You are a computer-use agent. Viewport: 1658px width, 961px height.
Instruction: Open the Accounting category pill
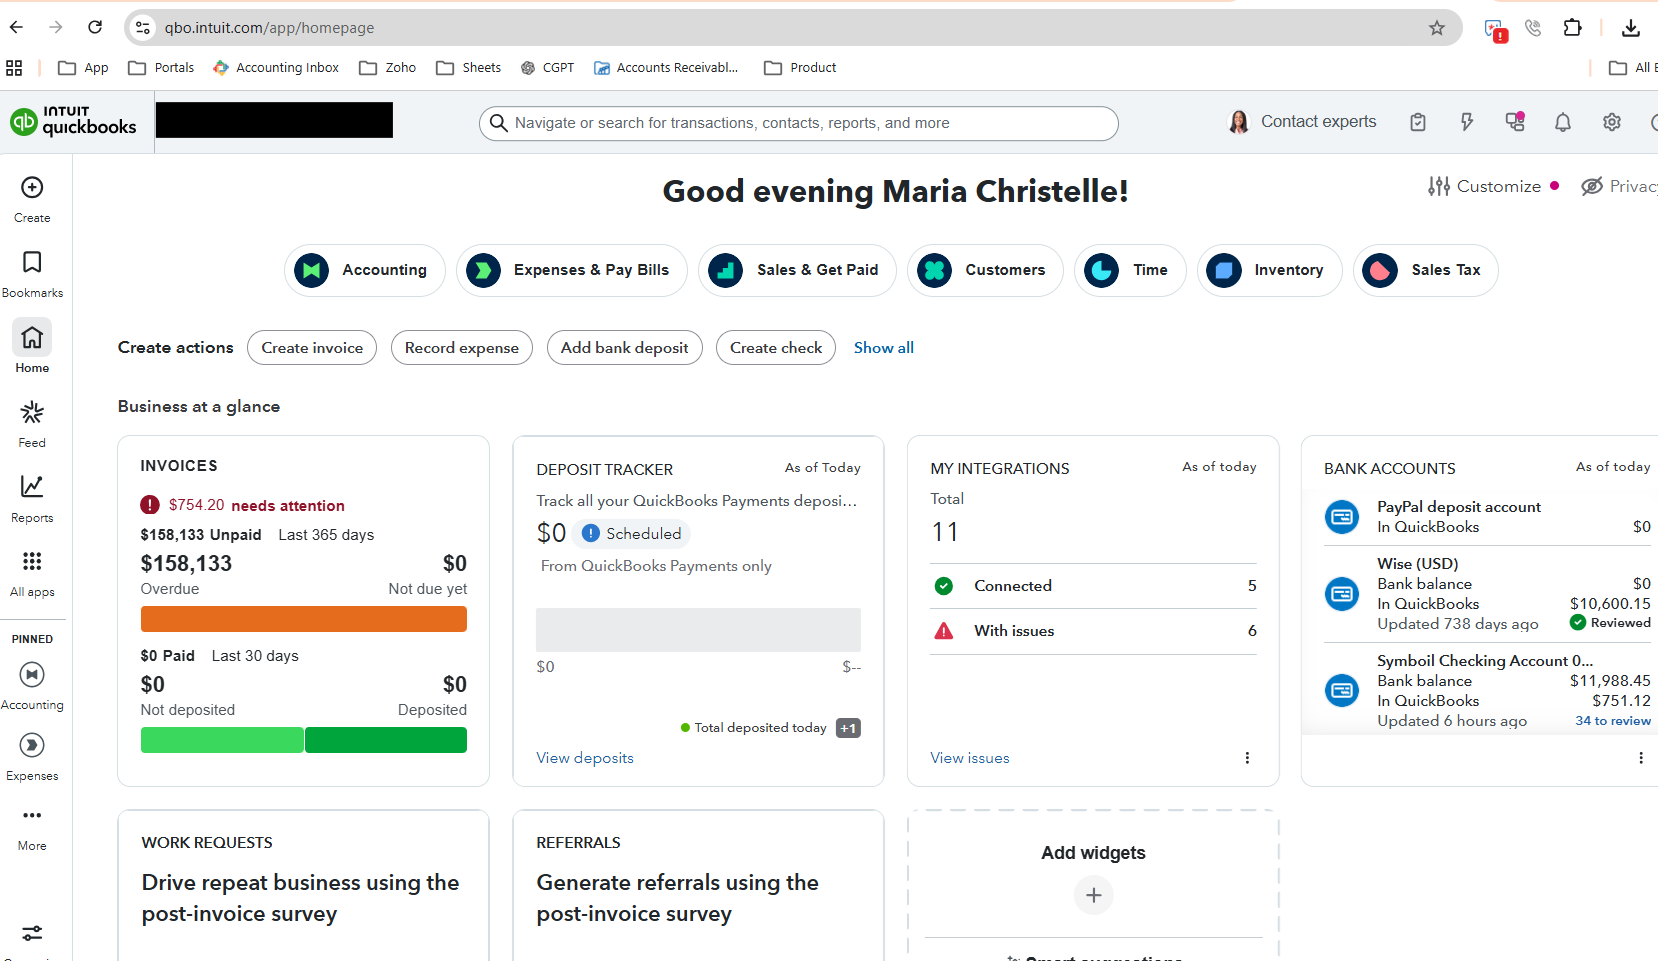click(x=365, y=270)
